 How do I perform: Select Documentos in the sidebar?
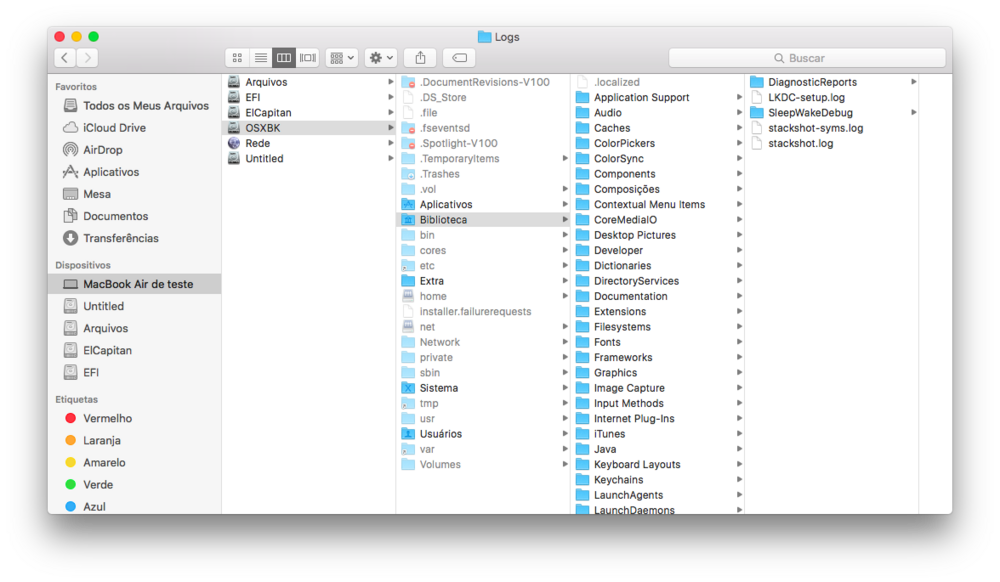point(115,216)
